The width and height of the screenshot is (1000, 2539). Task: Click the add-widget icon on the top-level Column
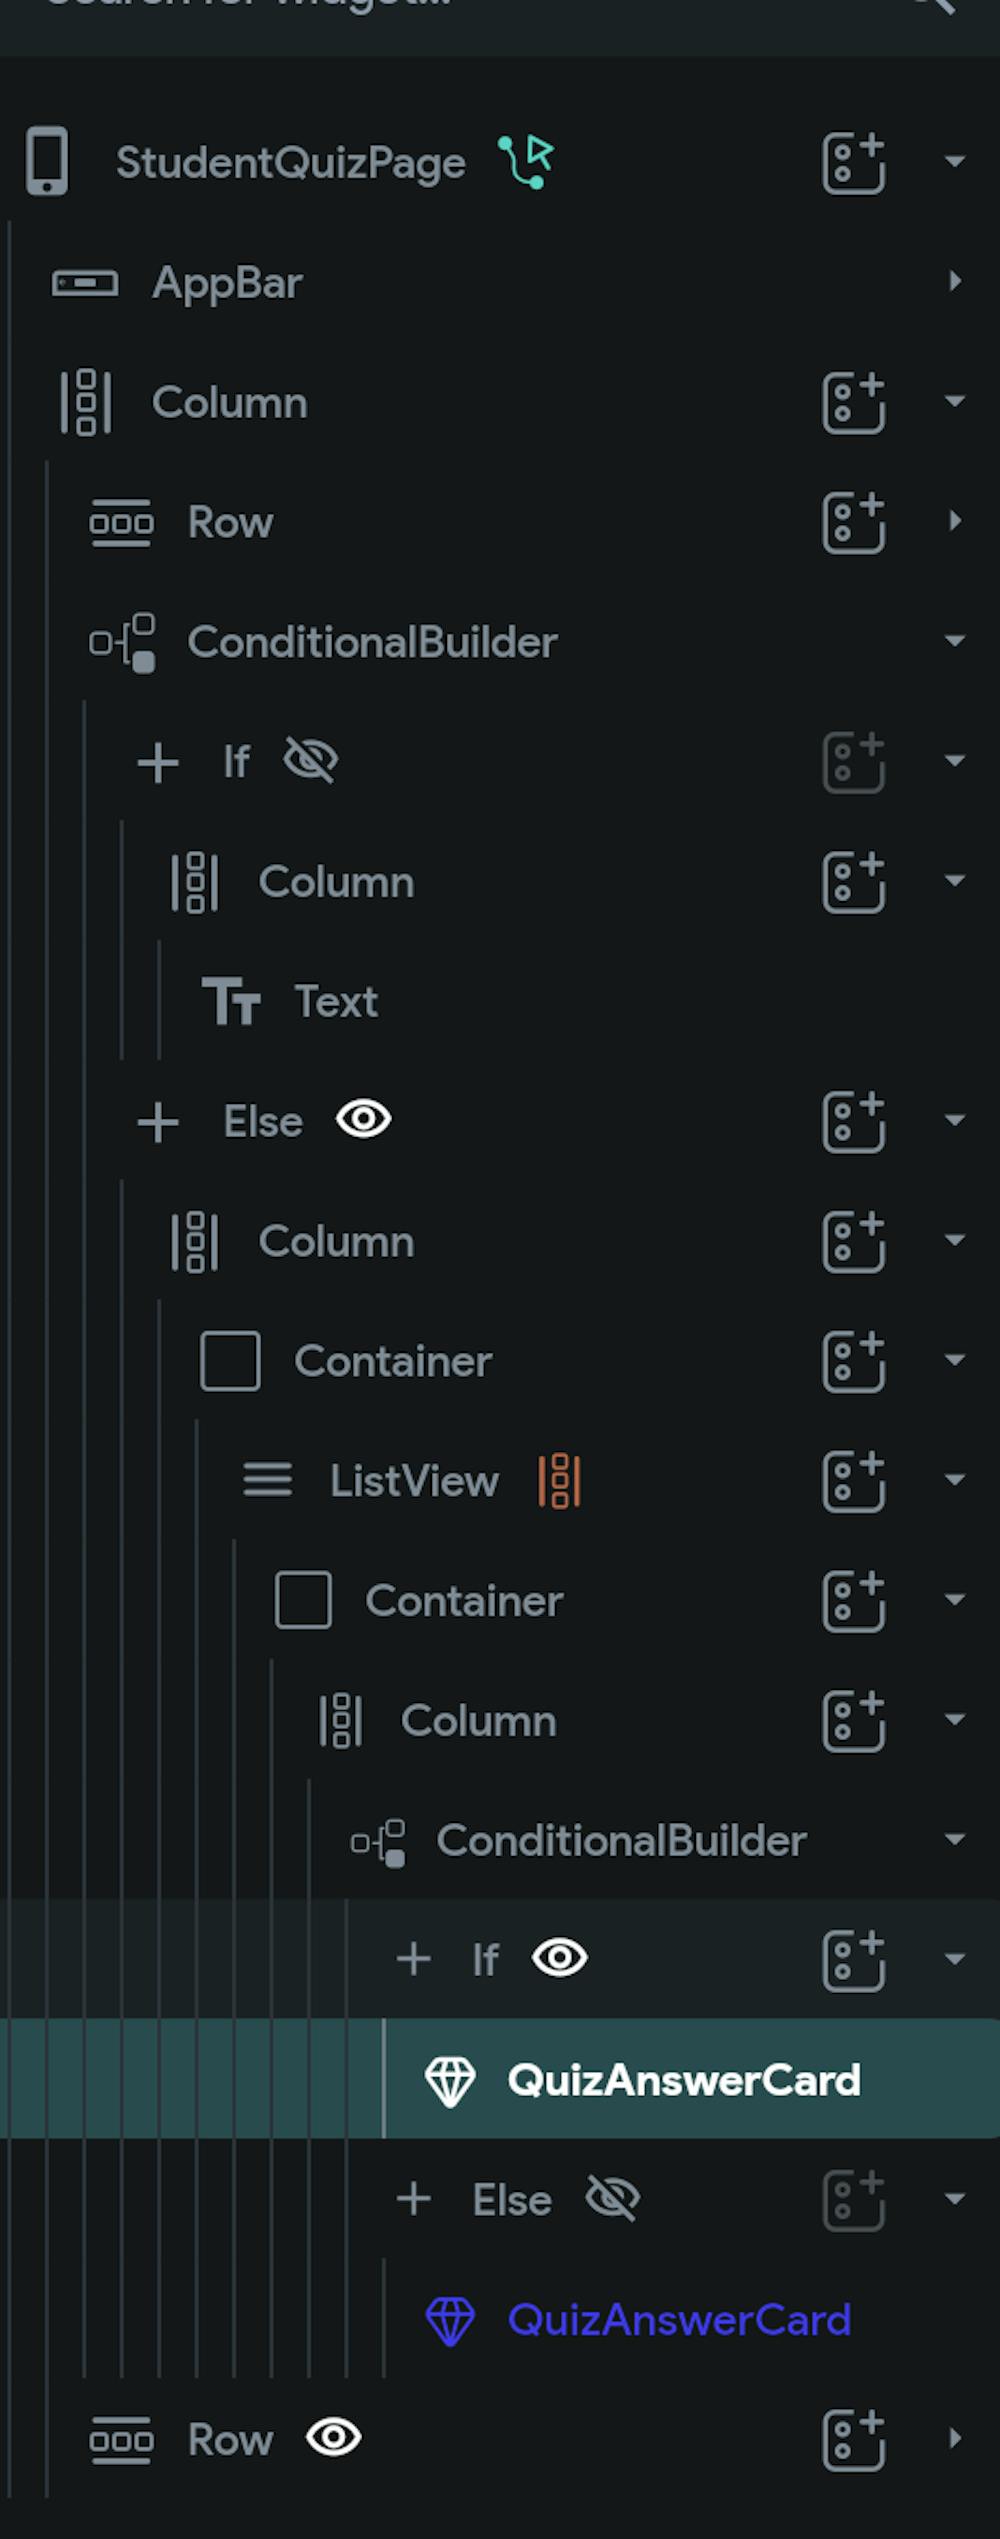[853, 402]
